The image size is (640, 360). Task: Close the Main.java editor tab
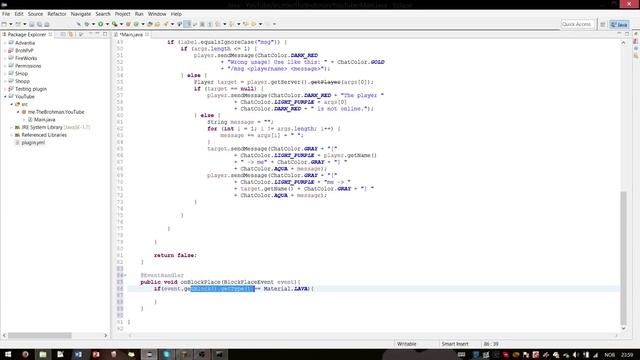coord(147,35)
